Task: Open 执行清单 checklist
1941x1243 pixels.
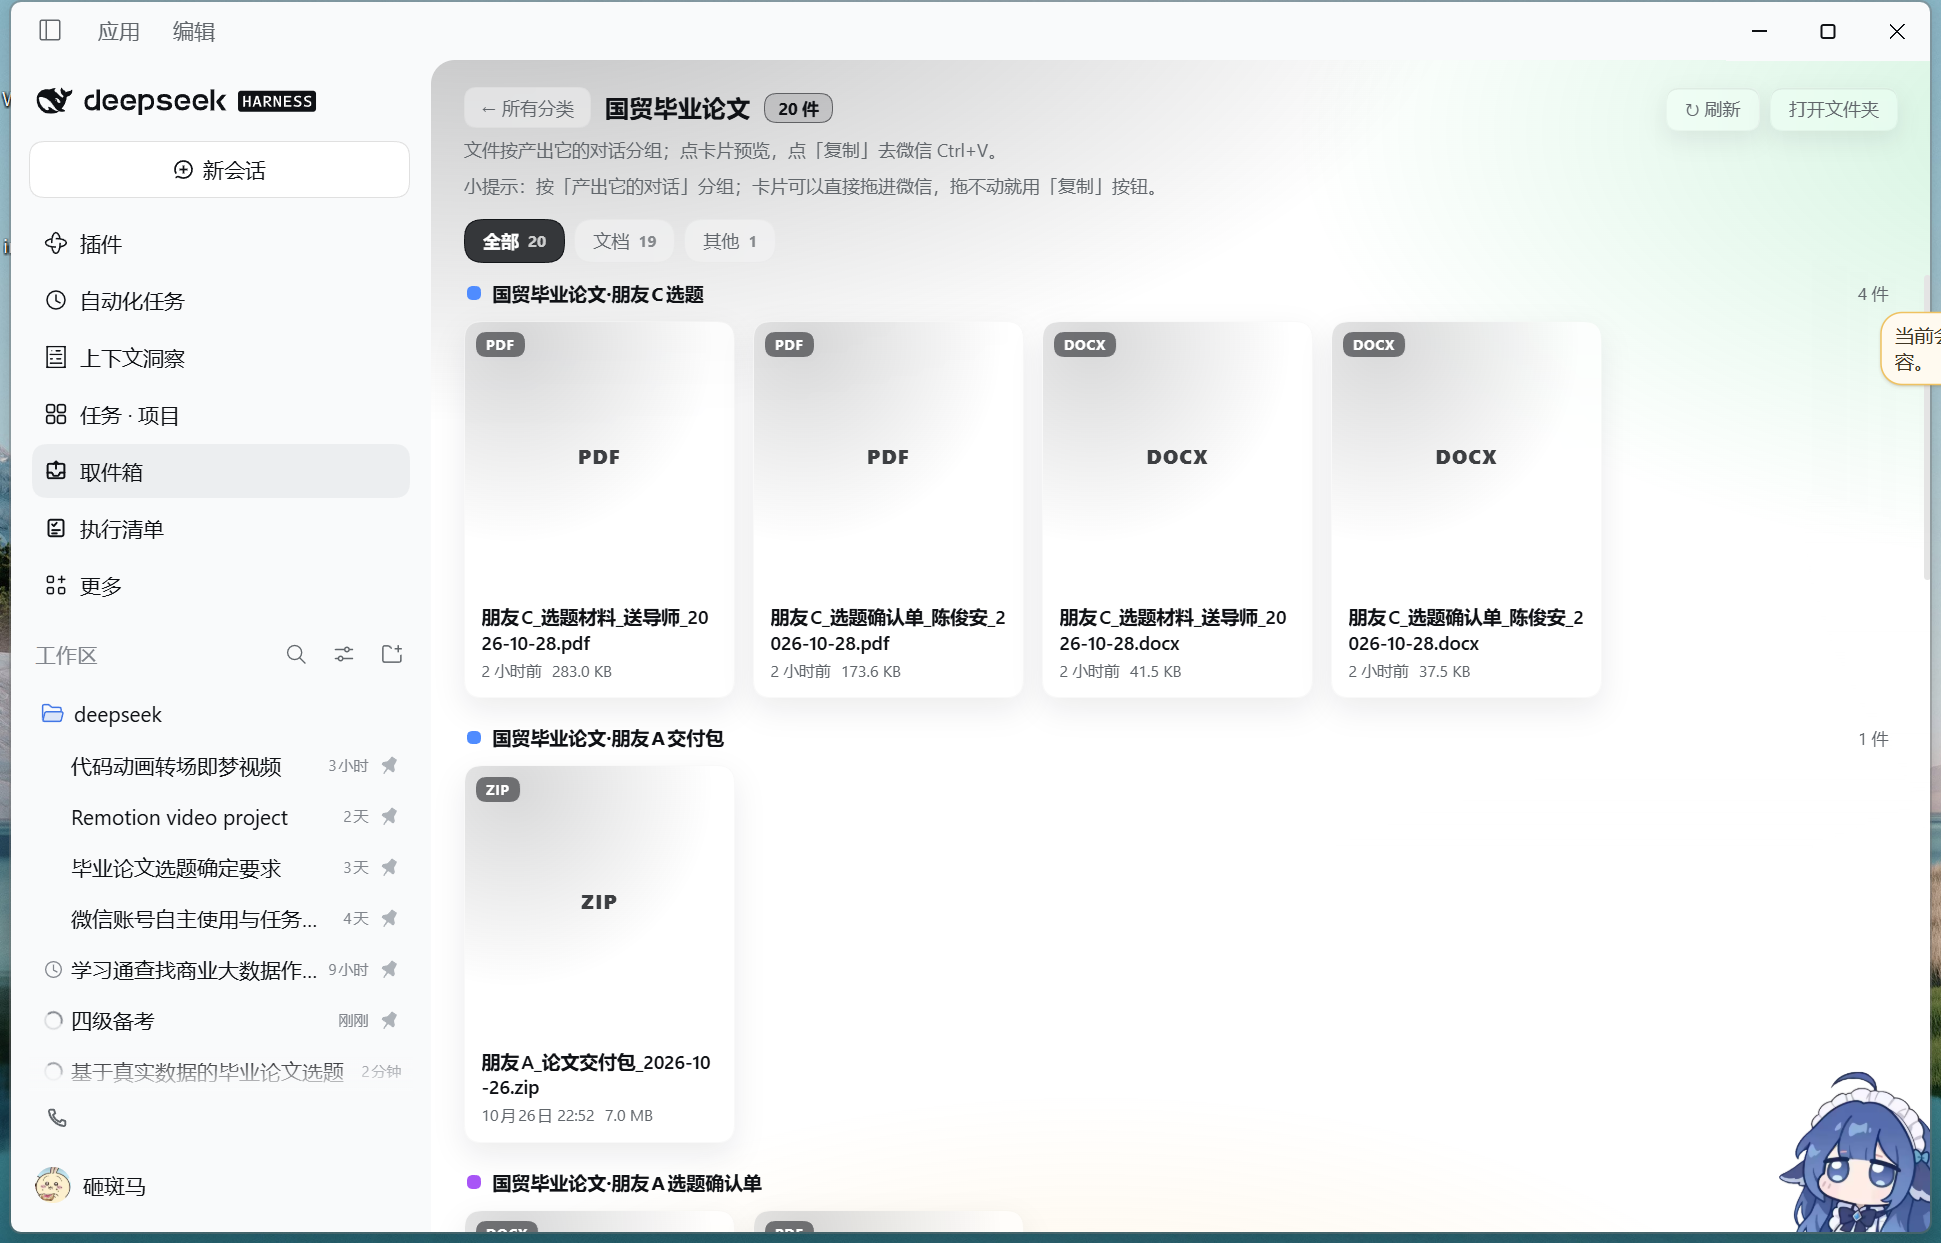Action: [220, 529]
